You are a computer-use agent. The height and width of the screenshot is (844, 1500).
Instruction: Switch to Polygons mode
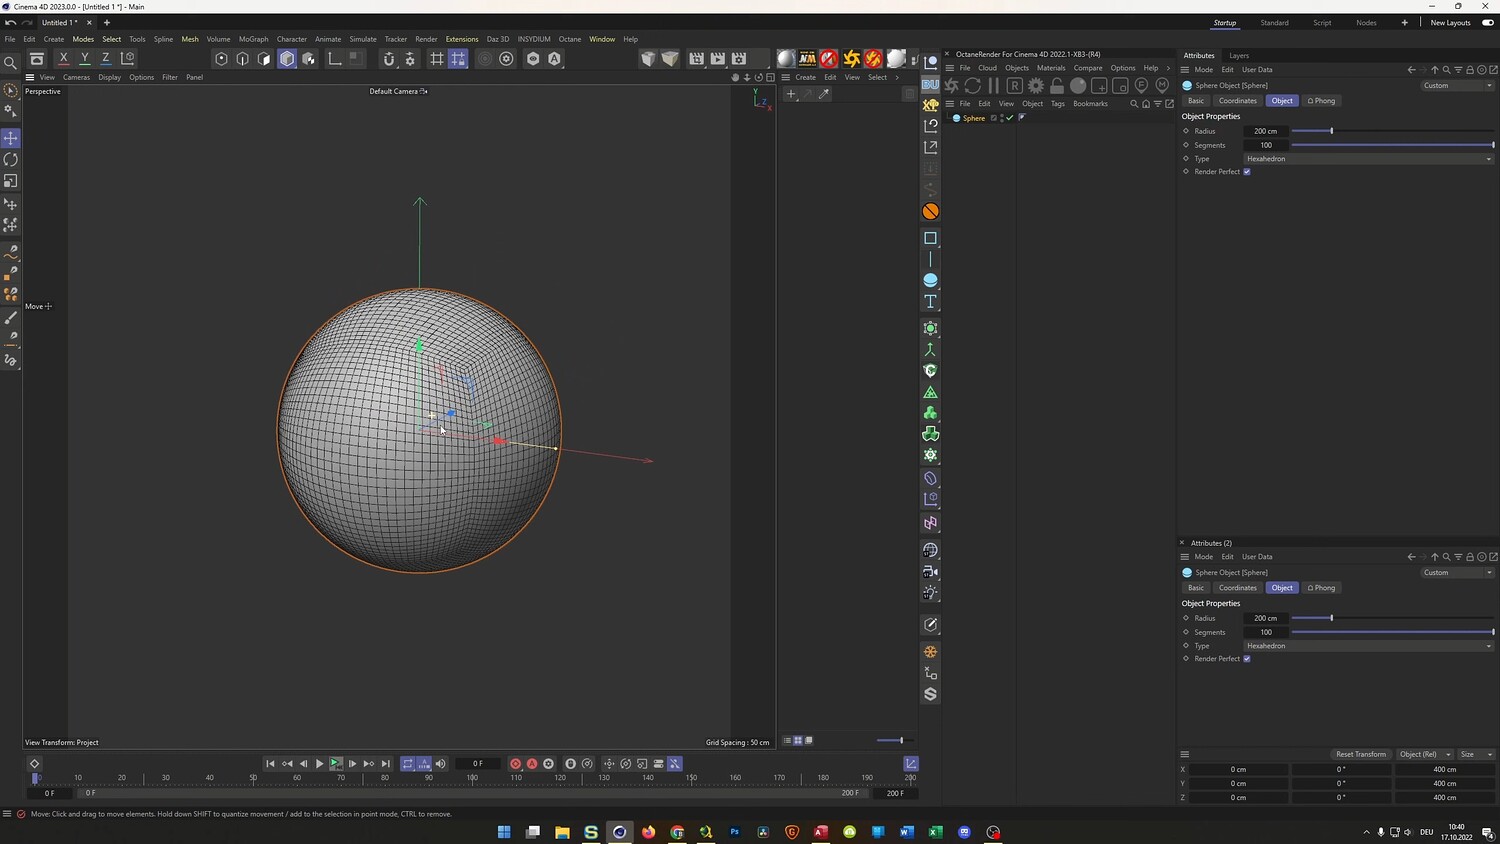[265, 59]
